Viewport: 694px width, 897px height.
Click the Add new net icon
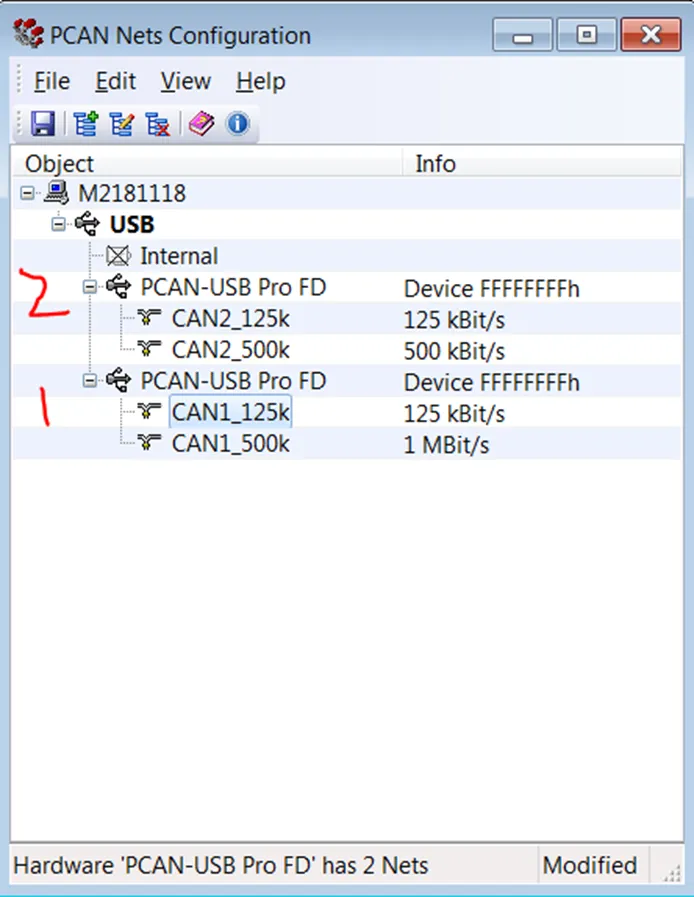(86, 124)
